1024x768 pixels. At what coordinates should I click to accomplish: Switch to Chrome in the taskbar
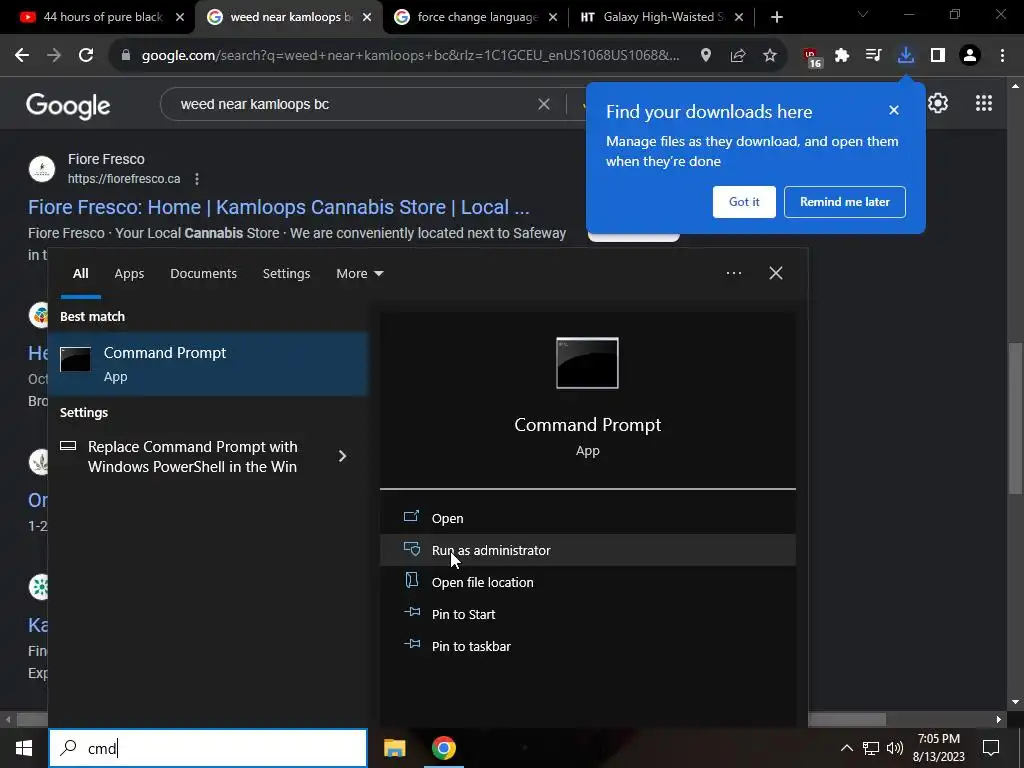pos(443,748)
